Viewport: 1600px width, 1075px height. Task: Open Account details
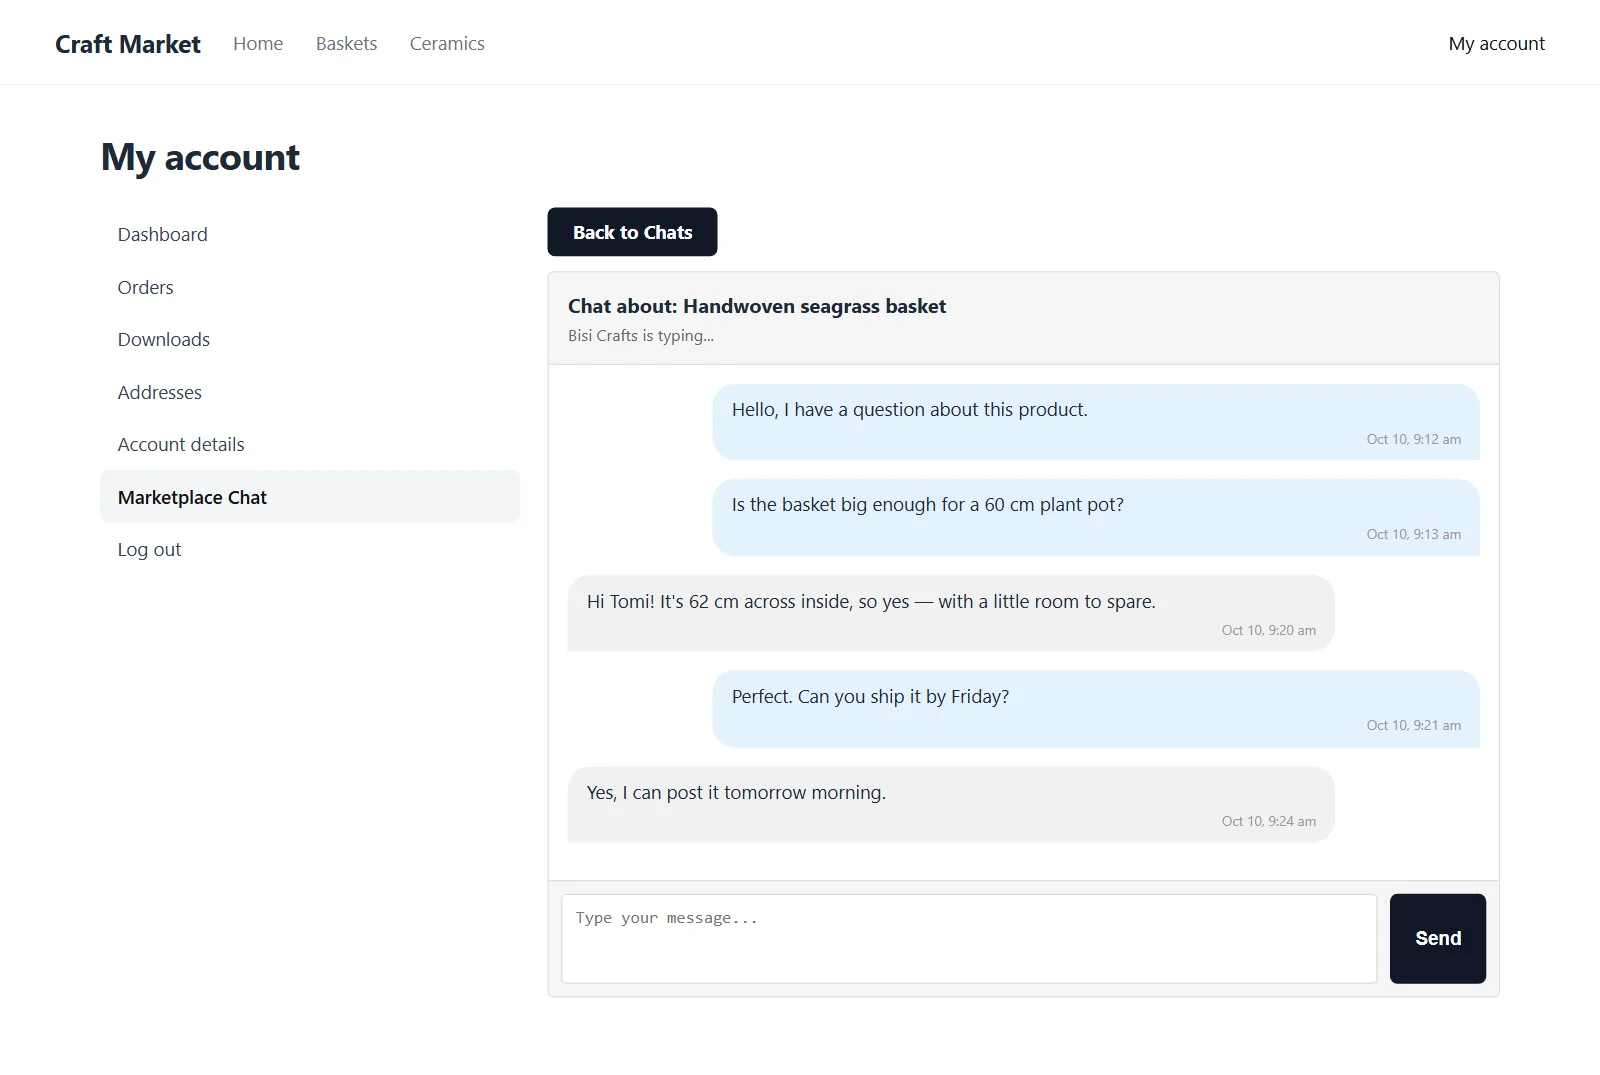point(309,444)
